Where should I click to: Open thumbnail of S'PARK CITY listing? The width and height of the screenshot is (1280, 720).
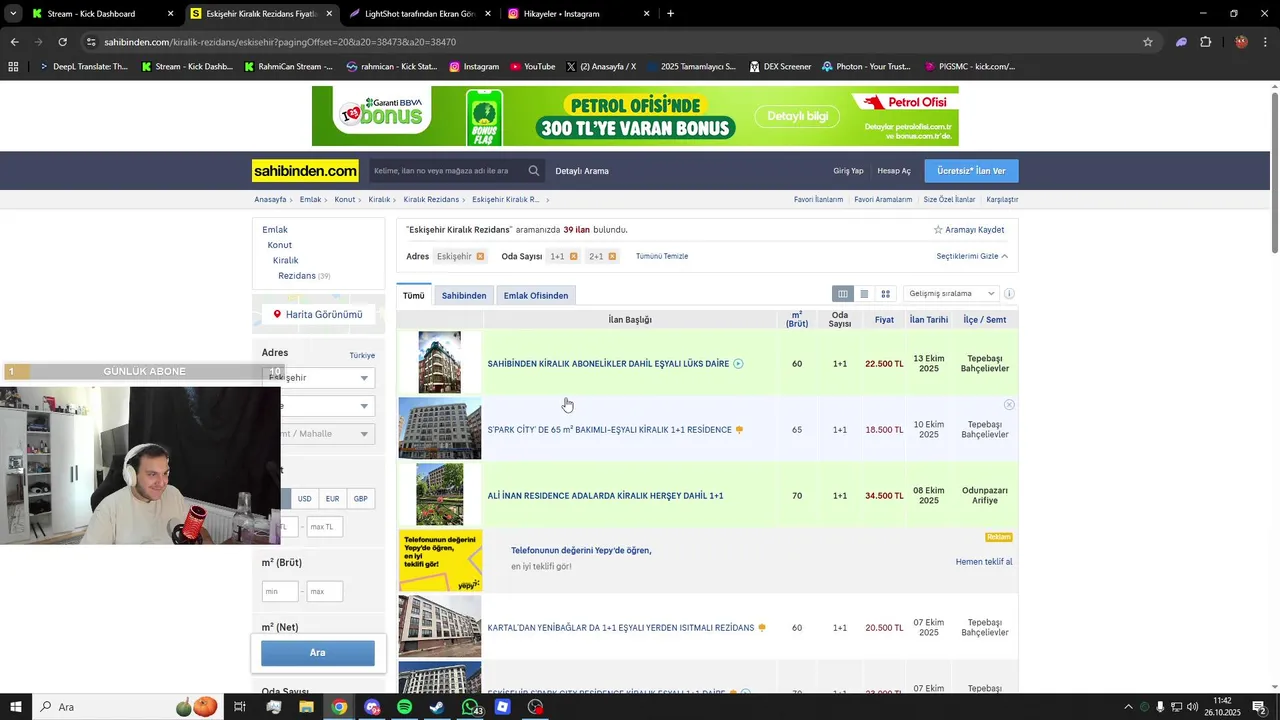[440, 429]
